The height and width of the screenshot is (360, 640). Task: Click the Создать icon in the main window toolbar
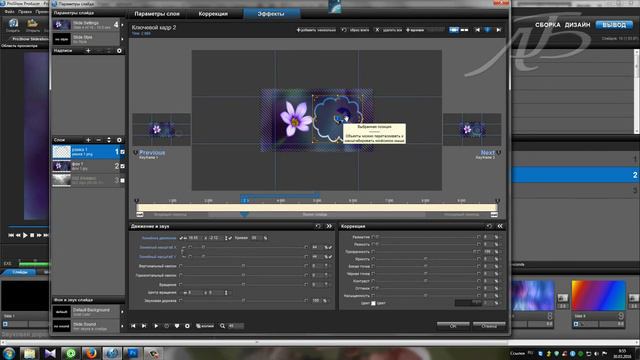(x=13, y=23)
